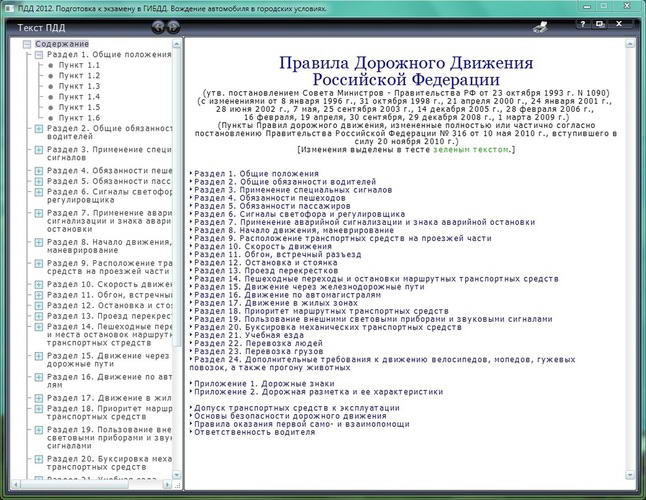Screen dimensions: 646x500
Task: Open link Раздел 10. Скорость движения
Action: click(x=263, y=246)
